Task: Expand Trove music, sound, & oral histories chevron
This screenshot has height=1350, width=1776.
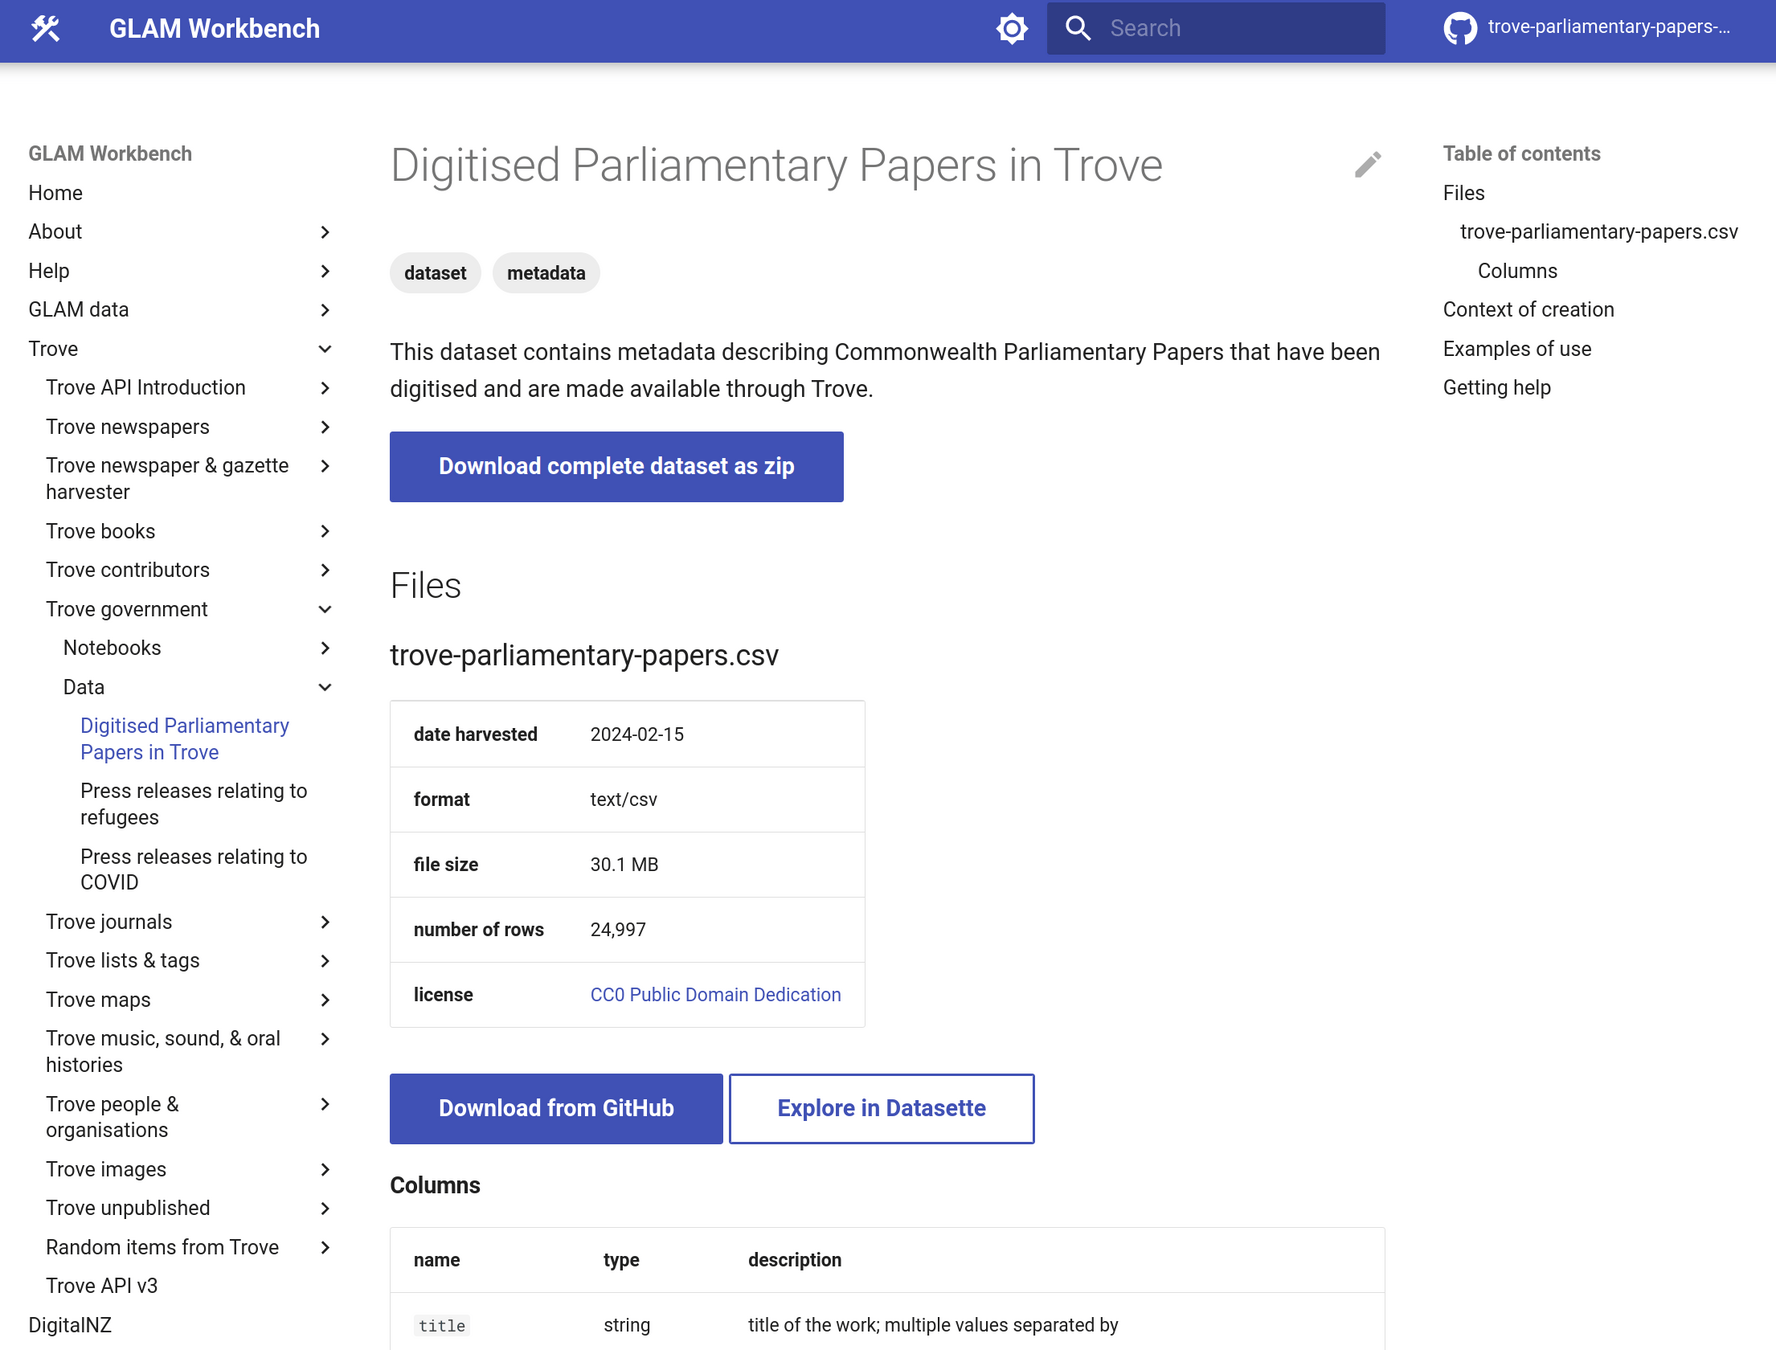Action: [325, 1039]
